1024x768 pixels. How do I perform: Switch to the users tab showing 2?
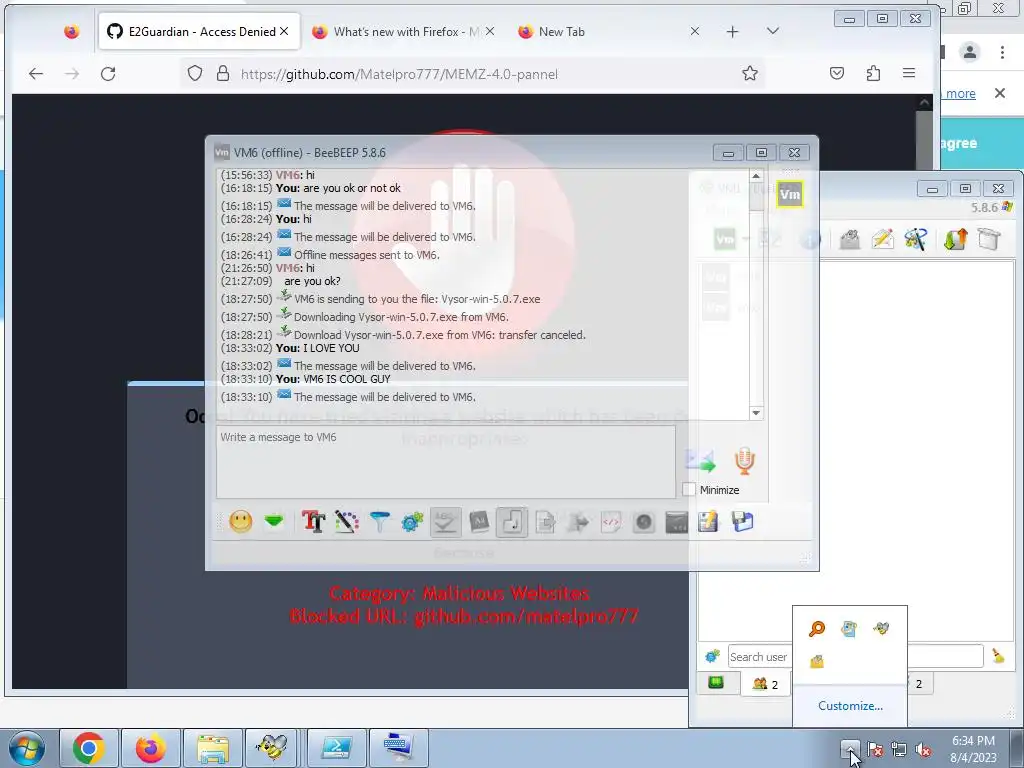tap(765, 684)
